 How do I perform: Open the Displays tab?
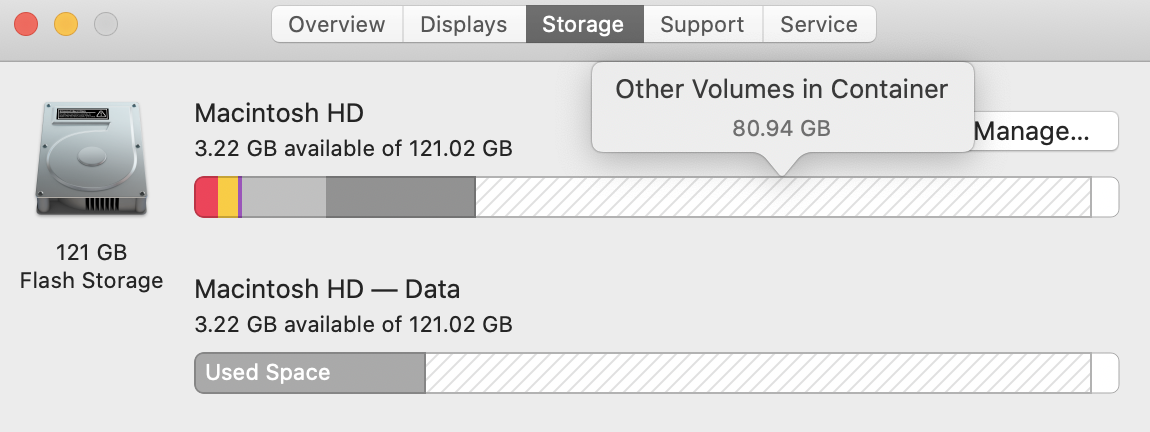pos(463,24)
